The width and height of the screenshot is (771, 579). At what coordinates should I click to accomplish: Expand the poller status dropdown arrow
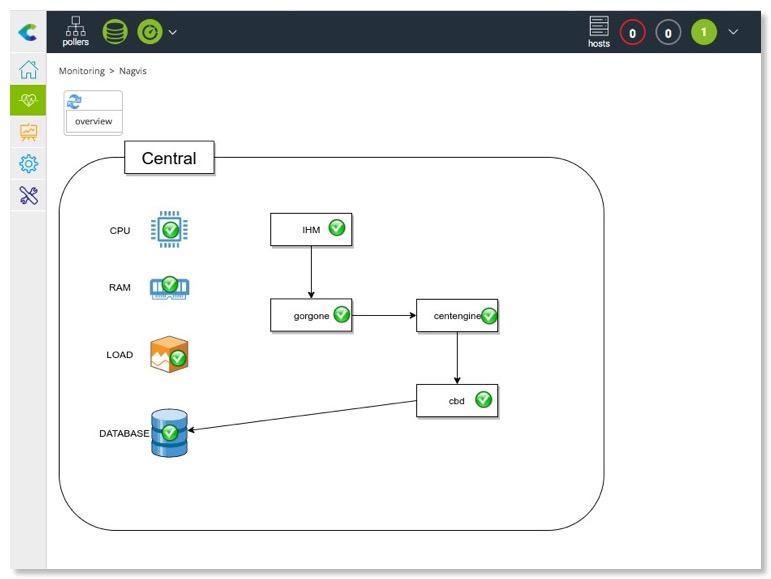click(x=173, y=32)
